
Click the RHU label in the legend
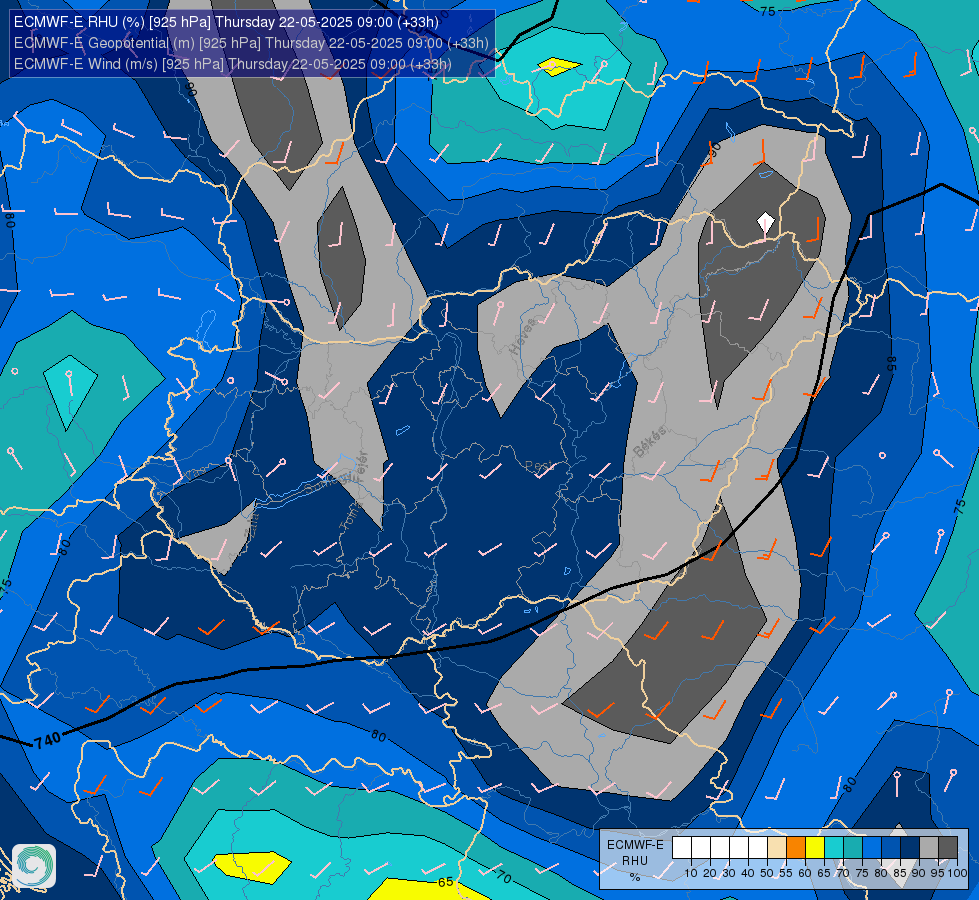point(635,861)
